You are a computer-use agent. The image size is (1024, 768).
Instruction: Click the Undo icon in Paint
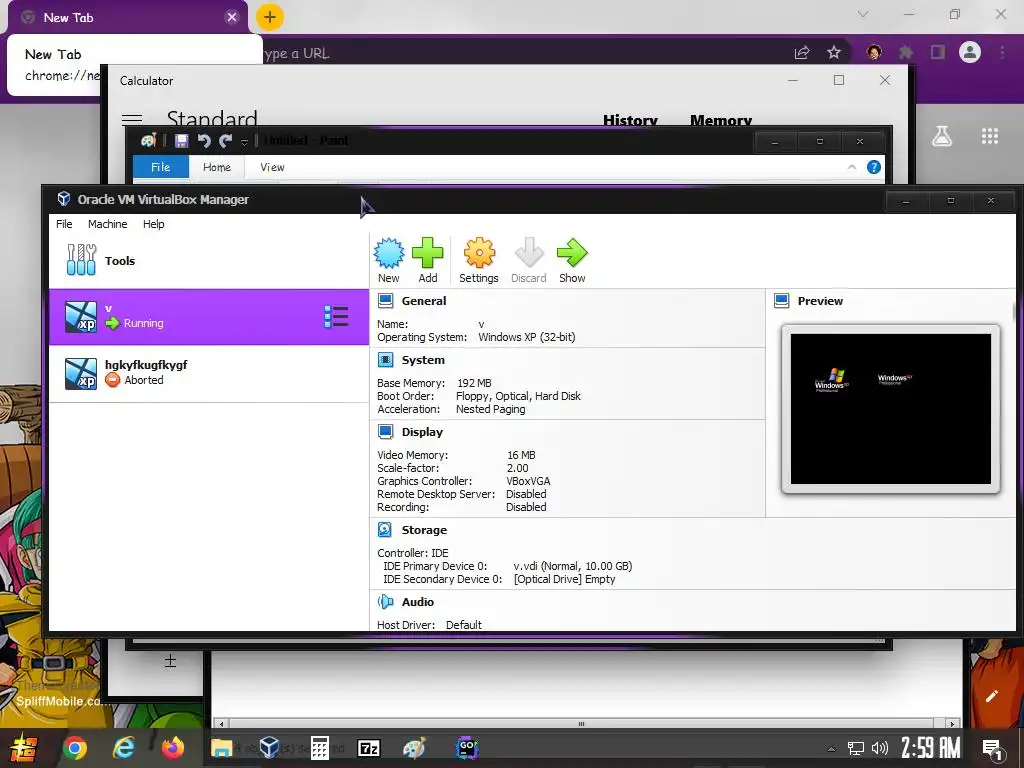[204, 140]
